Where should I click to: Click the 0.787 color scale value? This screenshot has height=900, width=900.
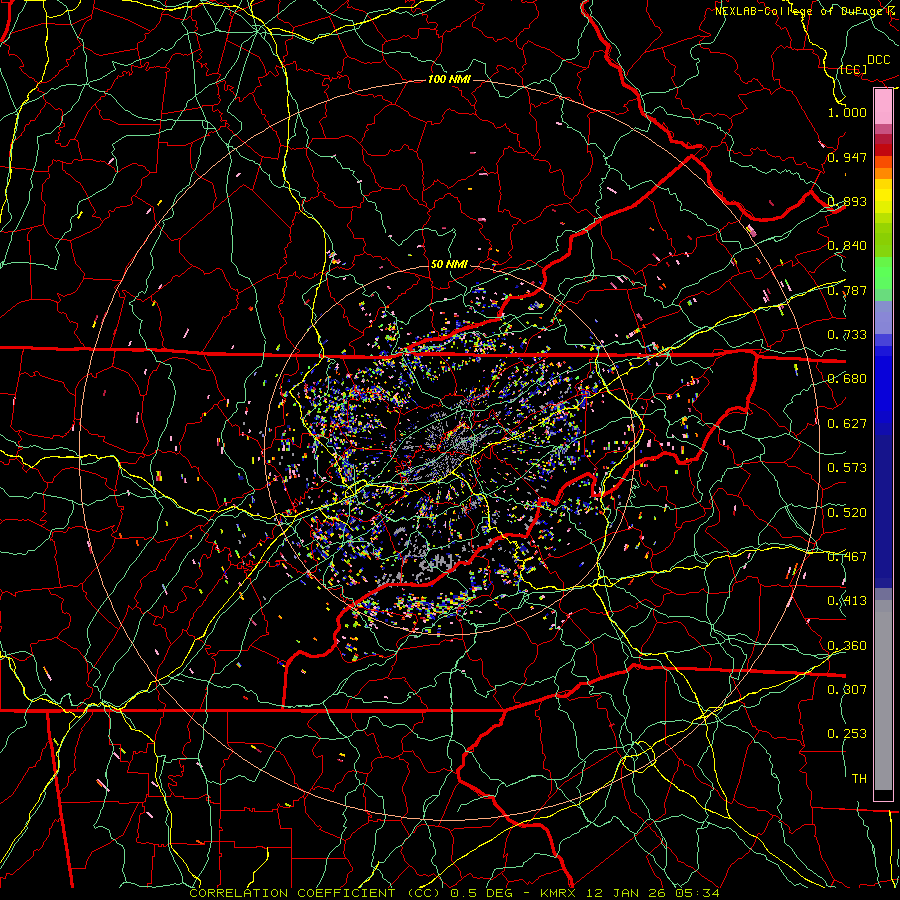tap(847, 290)
